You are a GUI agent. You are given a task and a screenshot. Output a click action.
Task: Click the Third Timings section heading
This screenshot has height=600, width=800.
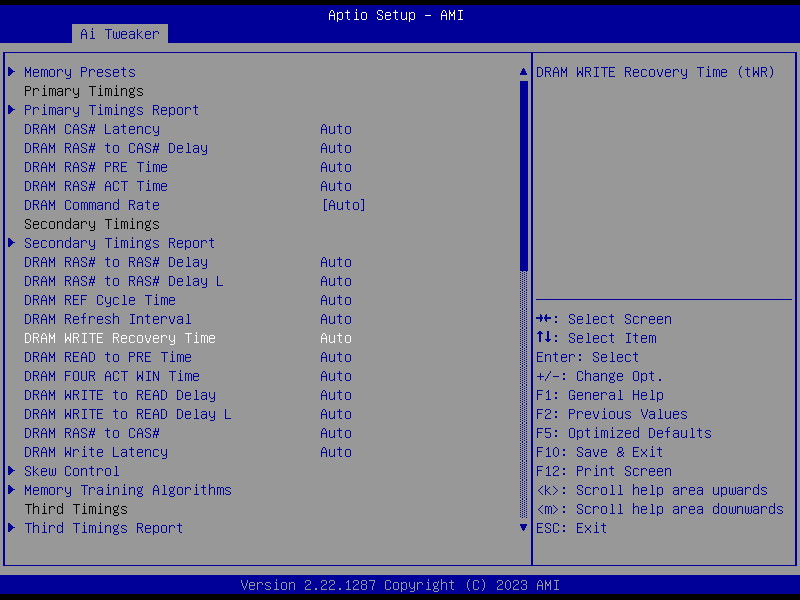76,509
